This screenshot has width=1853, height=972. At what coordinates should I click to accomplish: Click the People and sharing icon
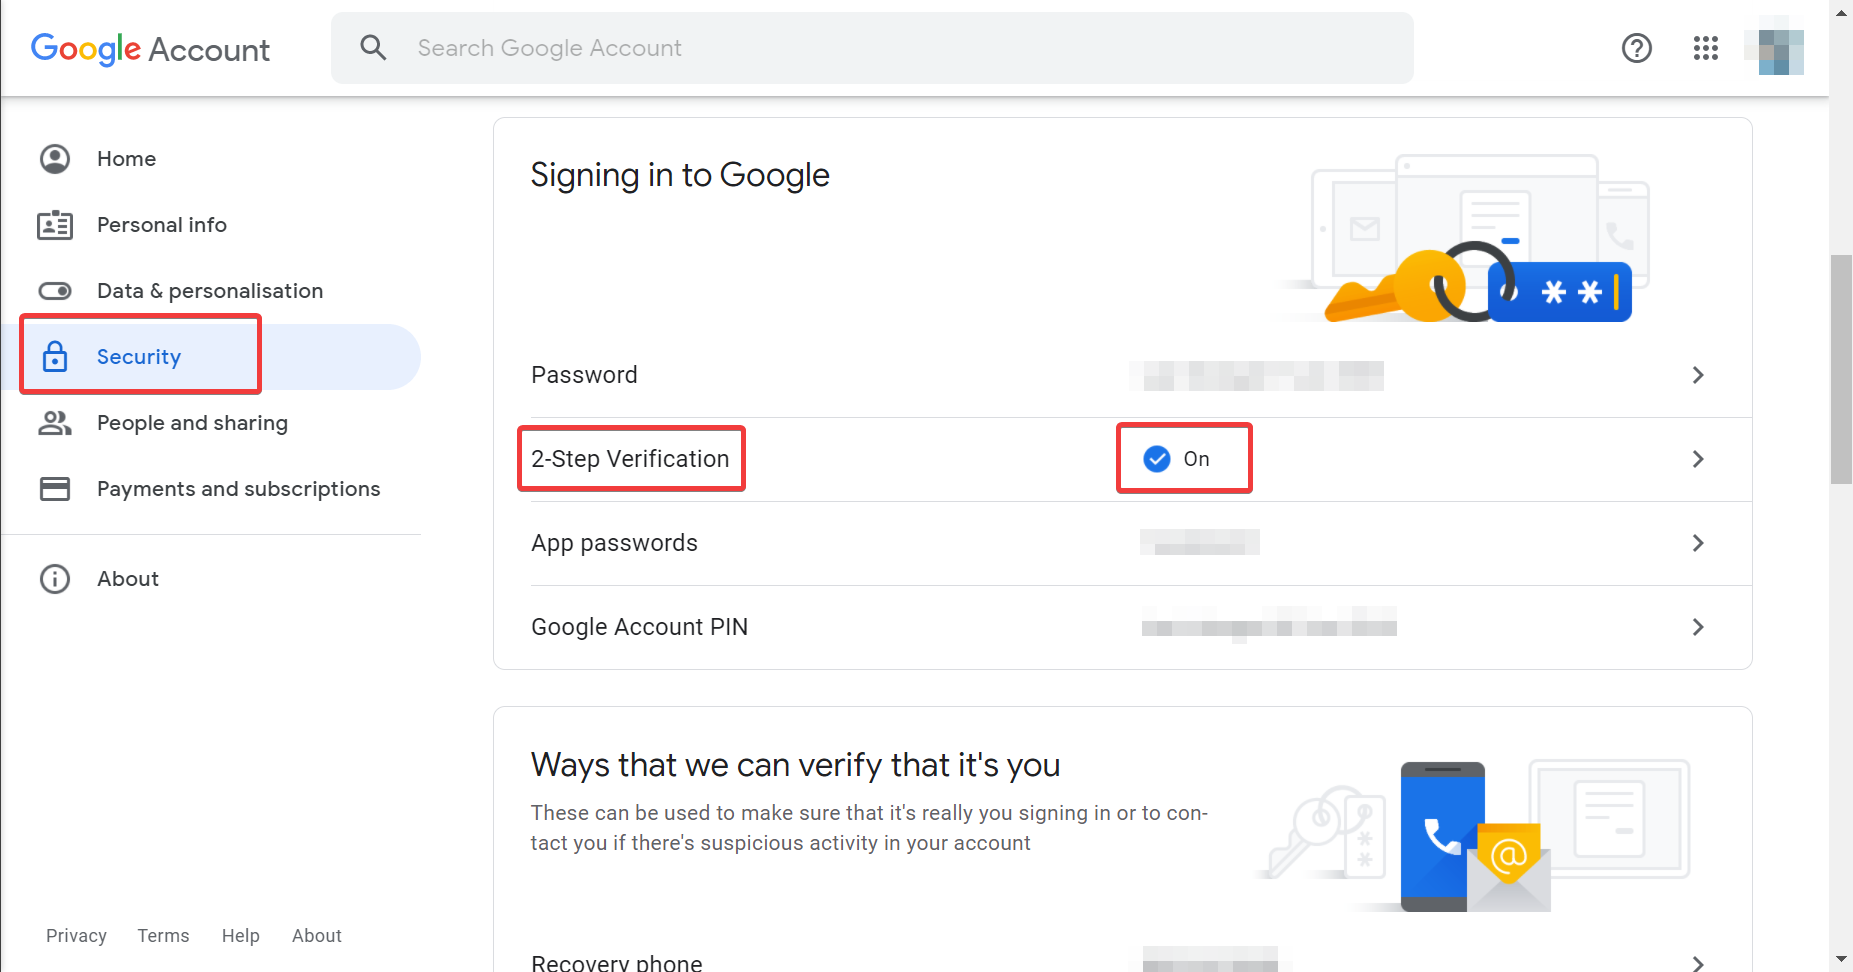[55, 423]
